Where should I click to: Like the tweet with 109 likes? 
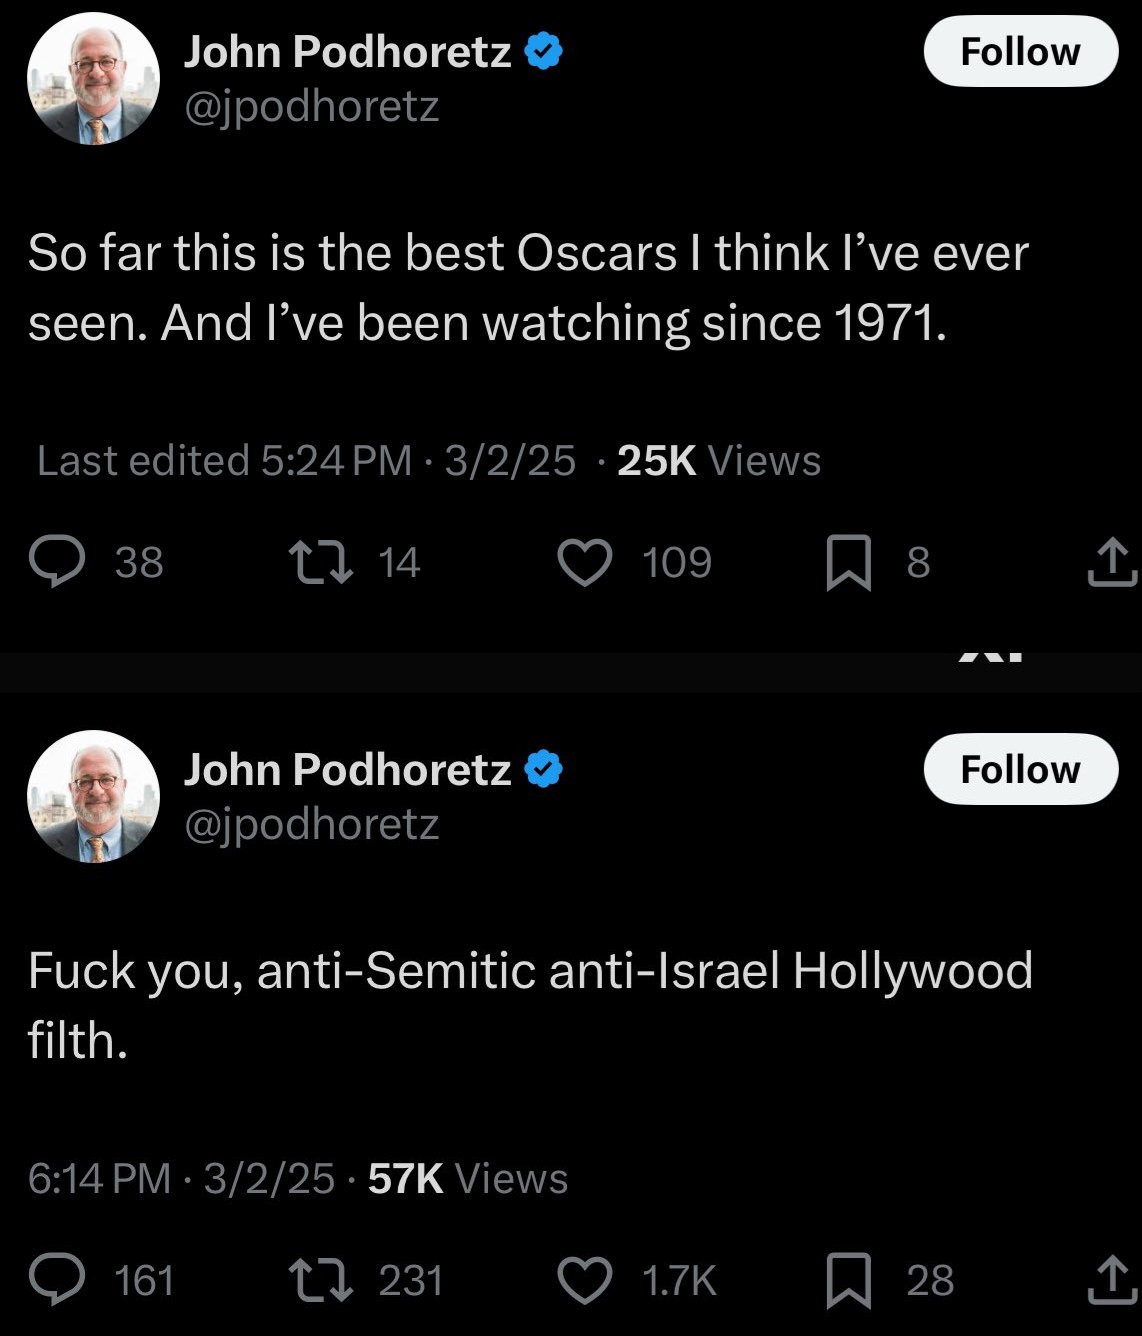click(584, 562)
